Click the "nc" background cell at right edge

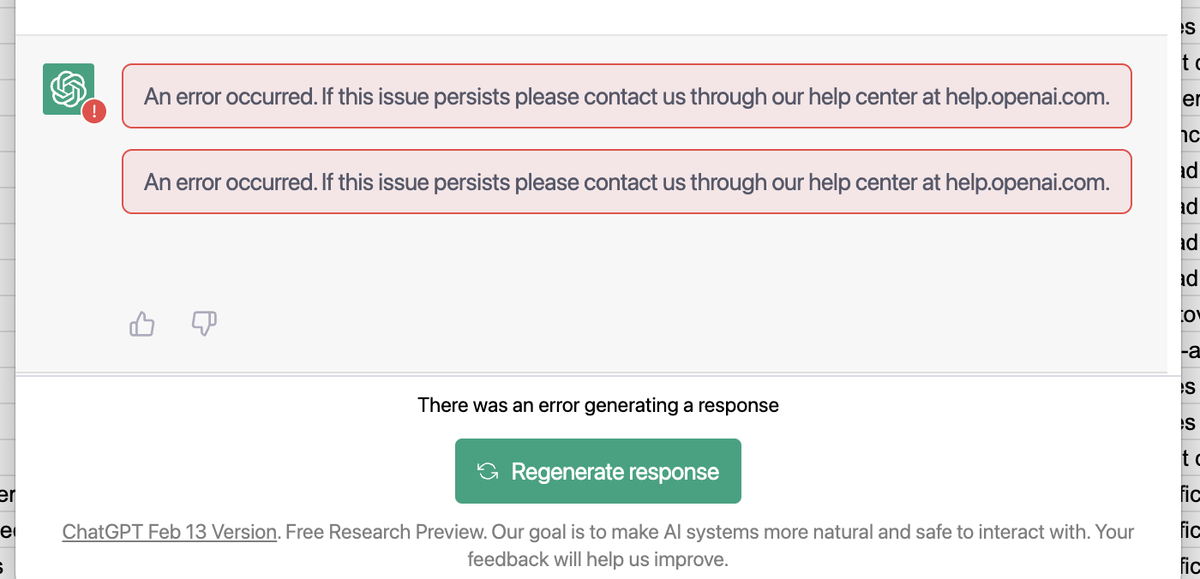coord(1189,134)
